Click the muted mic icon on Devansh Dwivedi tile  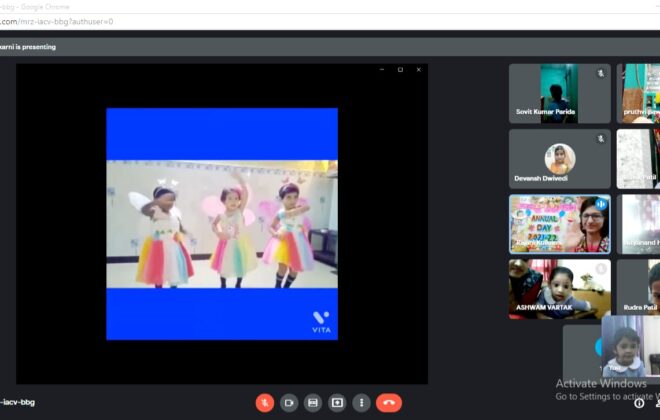pyautogui.click(x=601, y=138)
